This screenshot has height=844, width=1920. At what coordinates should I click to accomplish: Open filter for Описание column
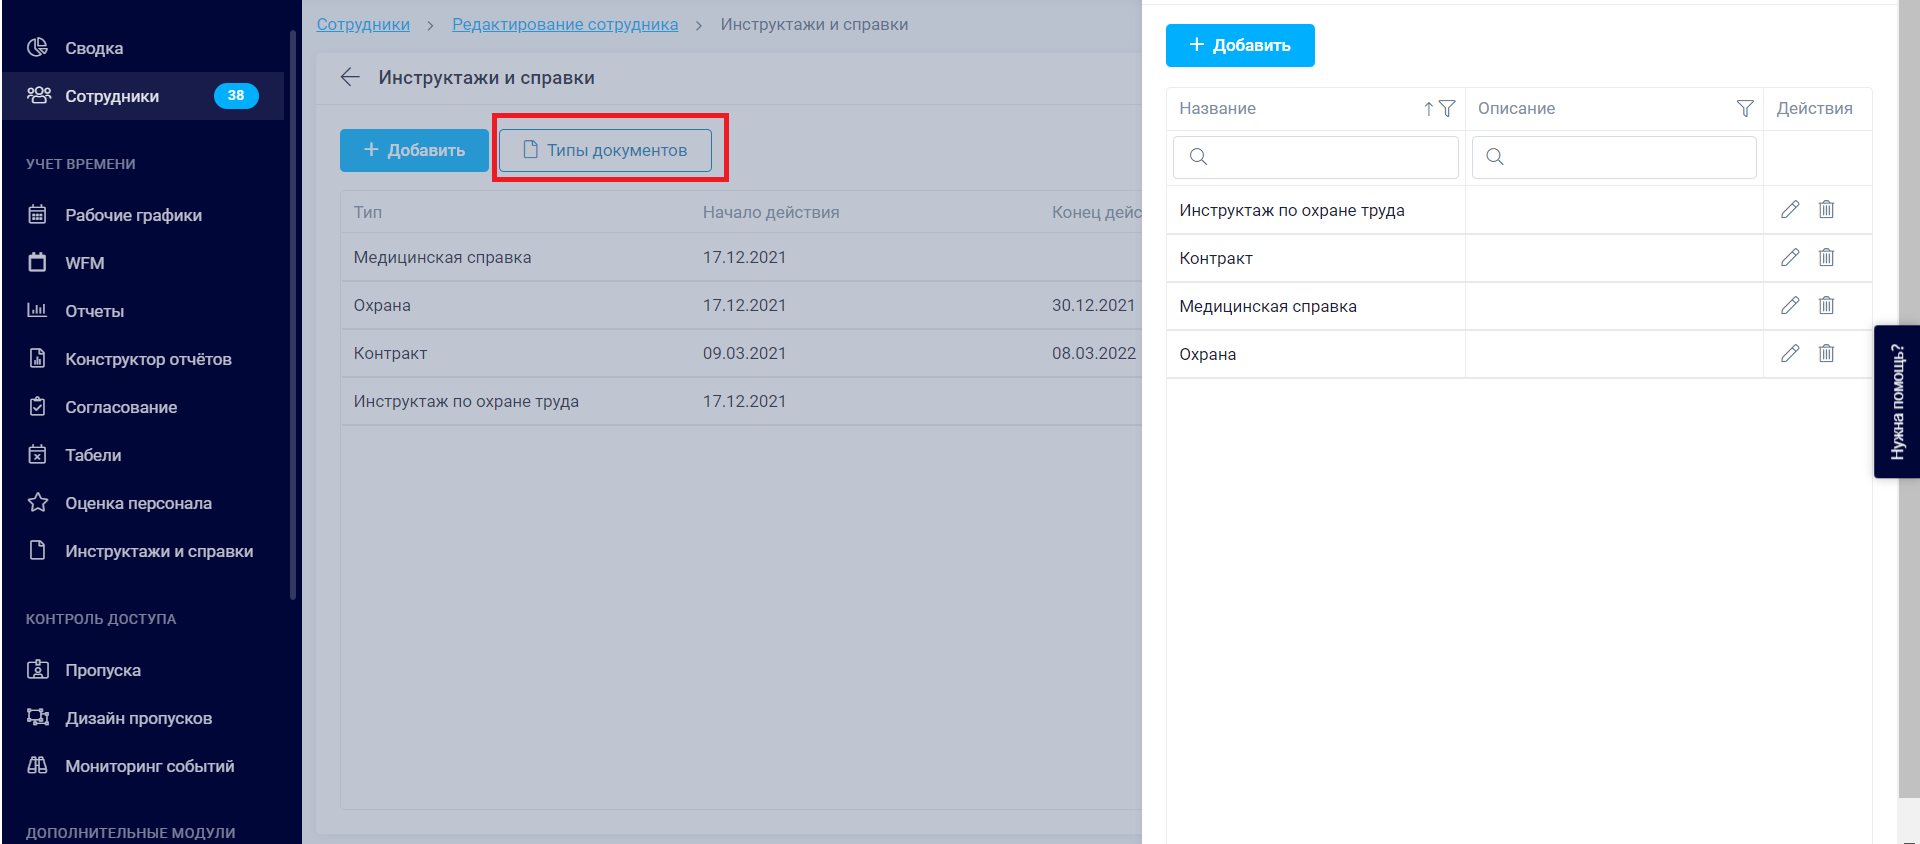1745,108
